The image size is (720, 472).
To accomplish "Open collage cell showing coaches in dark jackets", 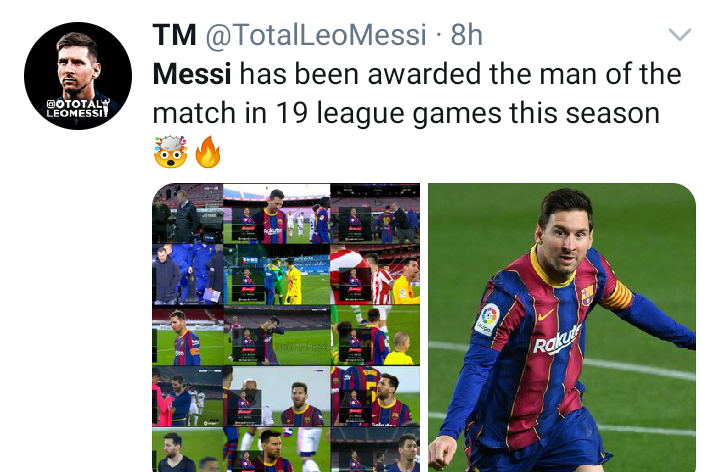I will (187, 214).
